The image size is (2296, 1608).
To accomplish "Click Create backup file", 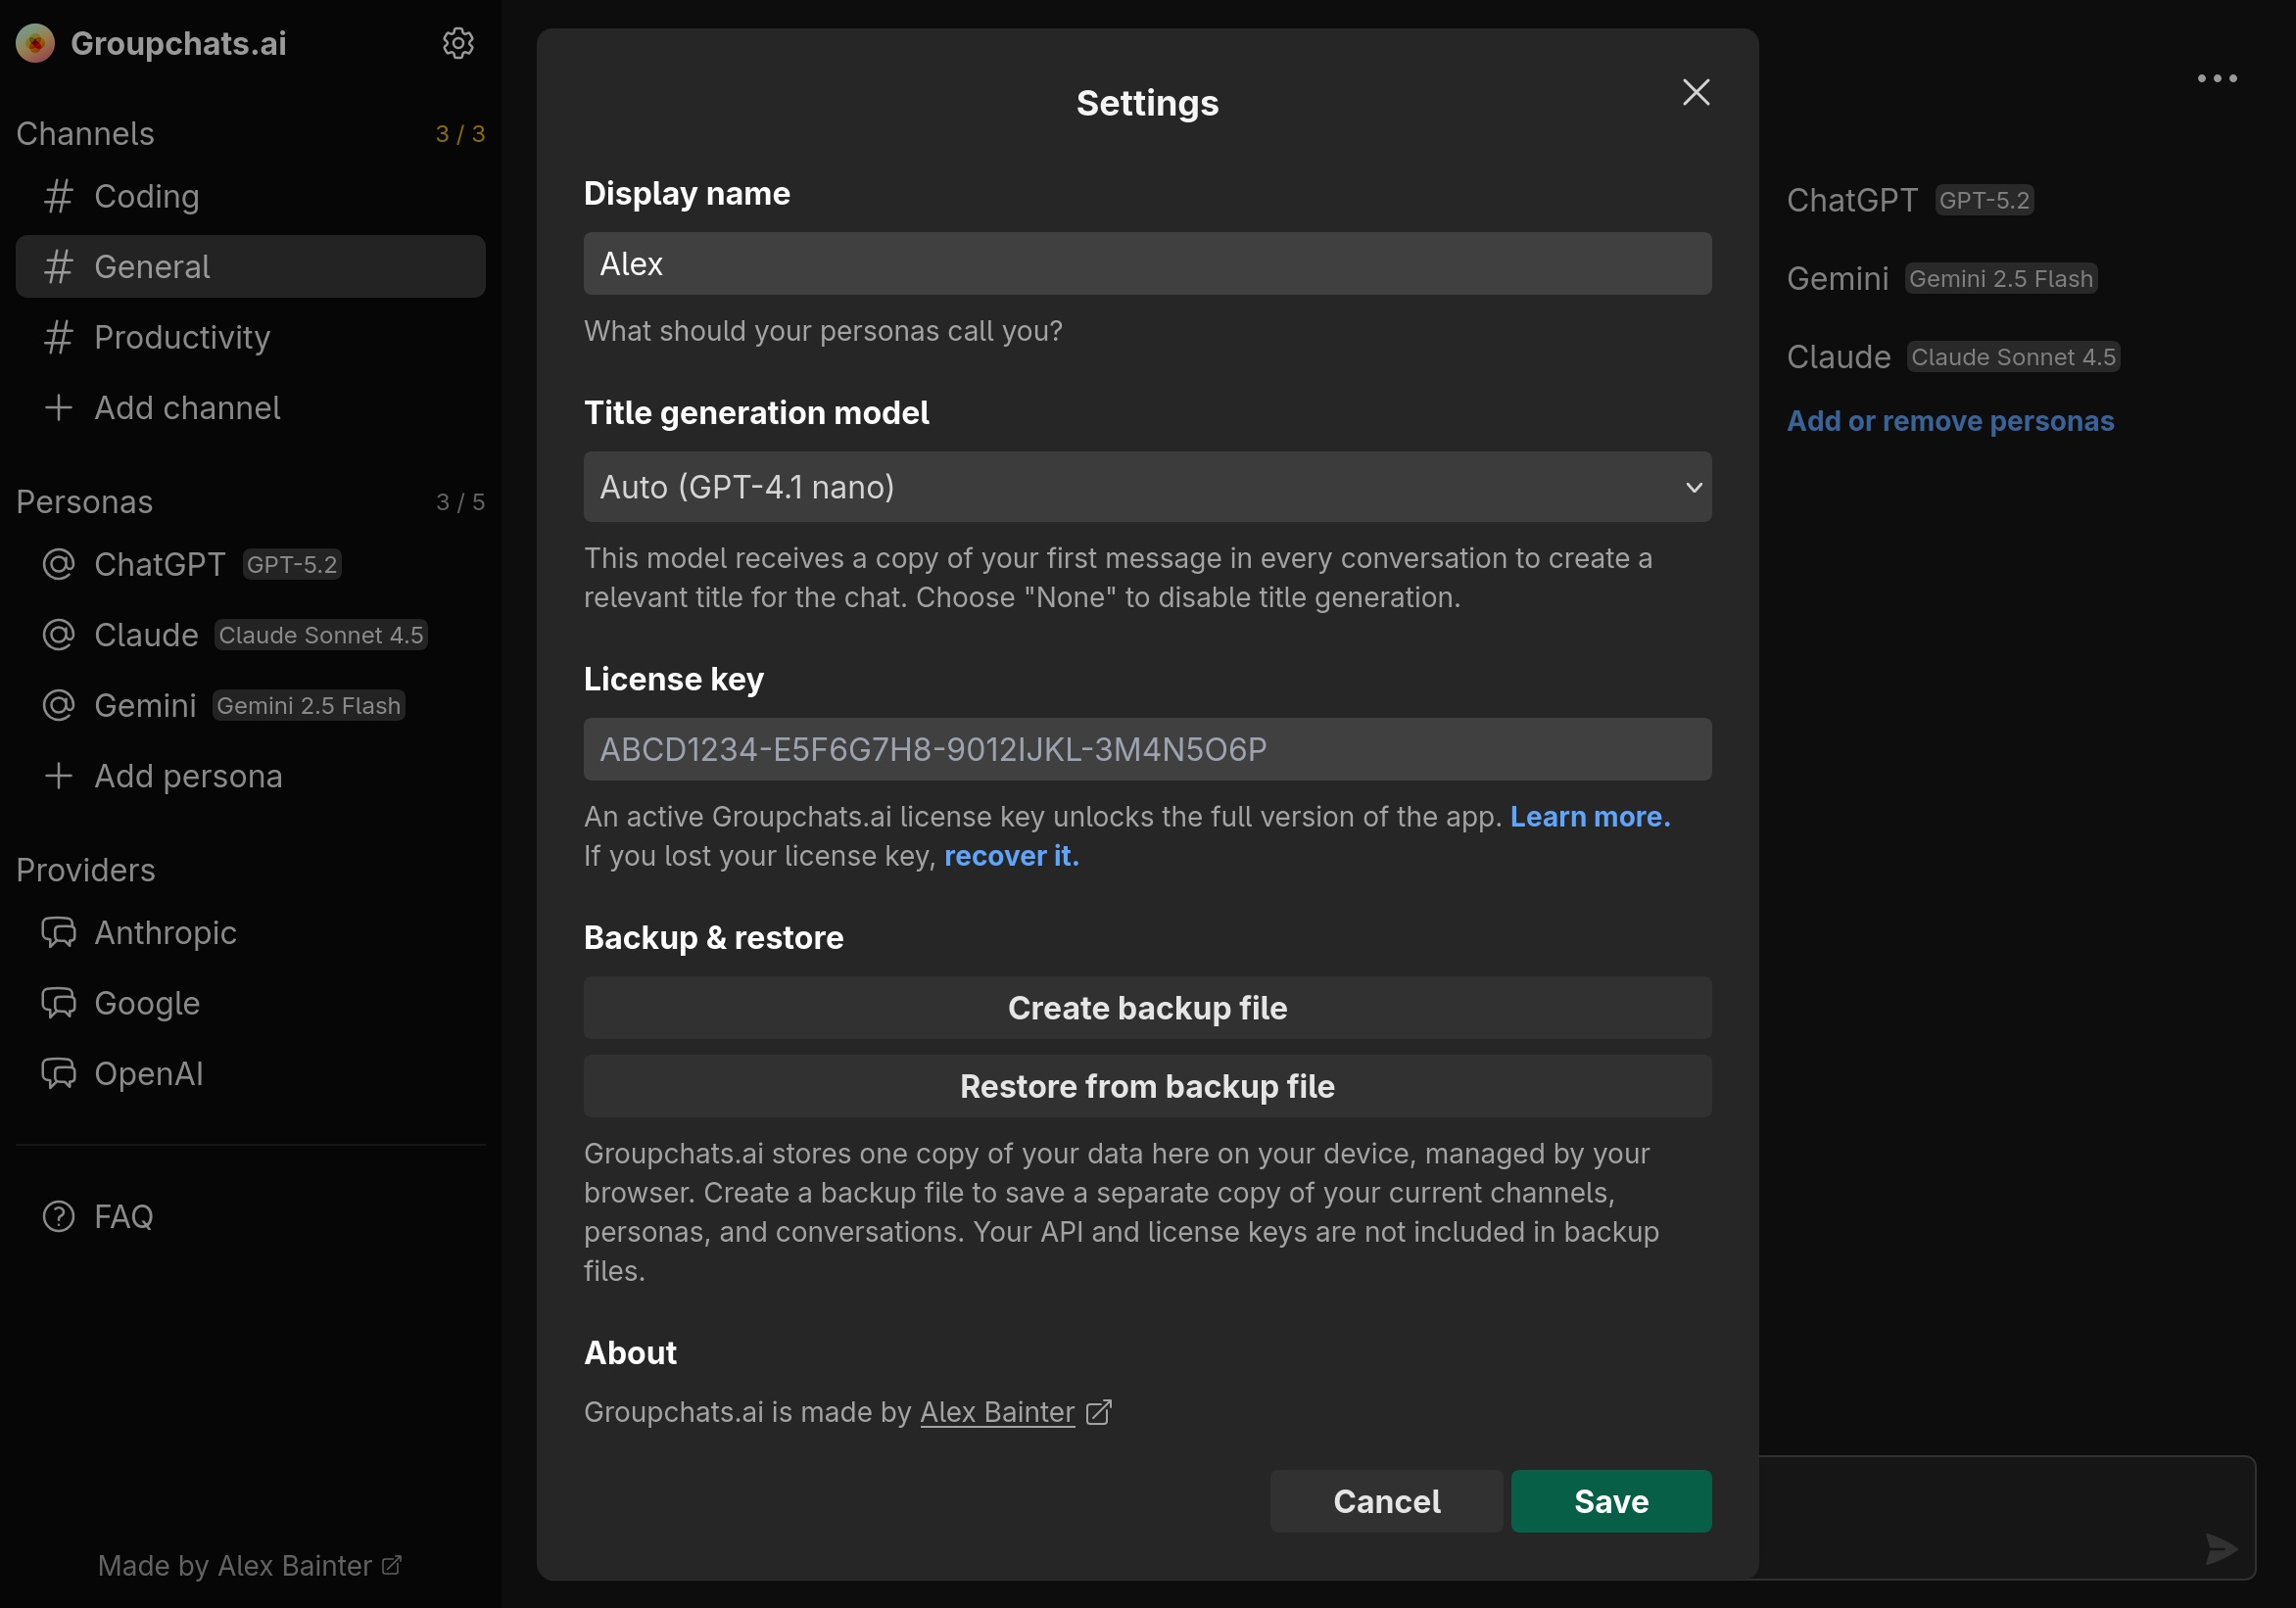I will coord(1147,1008).
